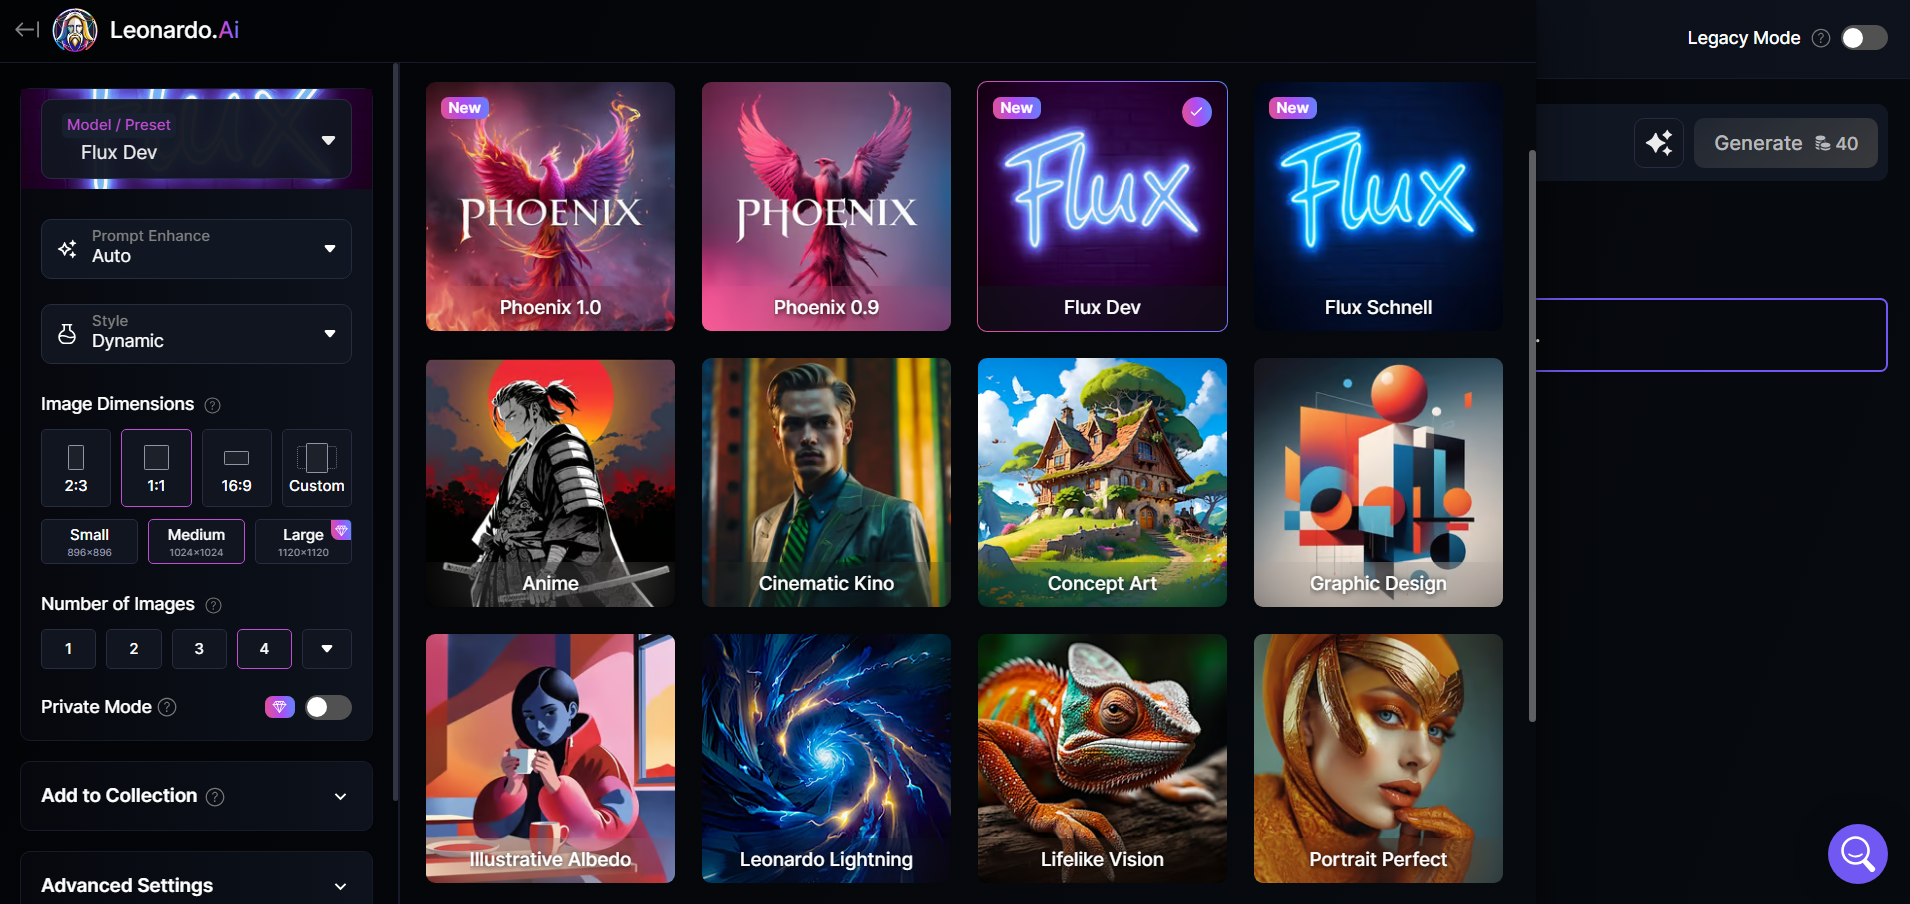Select the 2:3 aspect ratio
1910x904 pixels.
[x=76, y=468]
